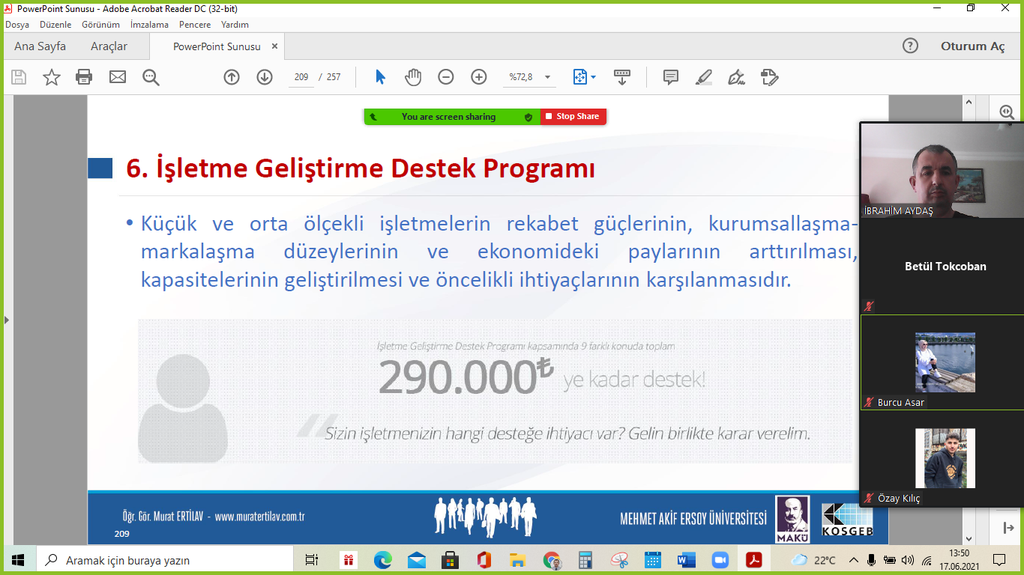This screenshot has height=575, width=1024.
Task: Switch to Ana Sayfa tab
Action: coord(40,46)
